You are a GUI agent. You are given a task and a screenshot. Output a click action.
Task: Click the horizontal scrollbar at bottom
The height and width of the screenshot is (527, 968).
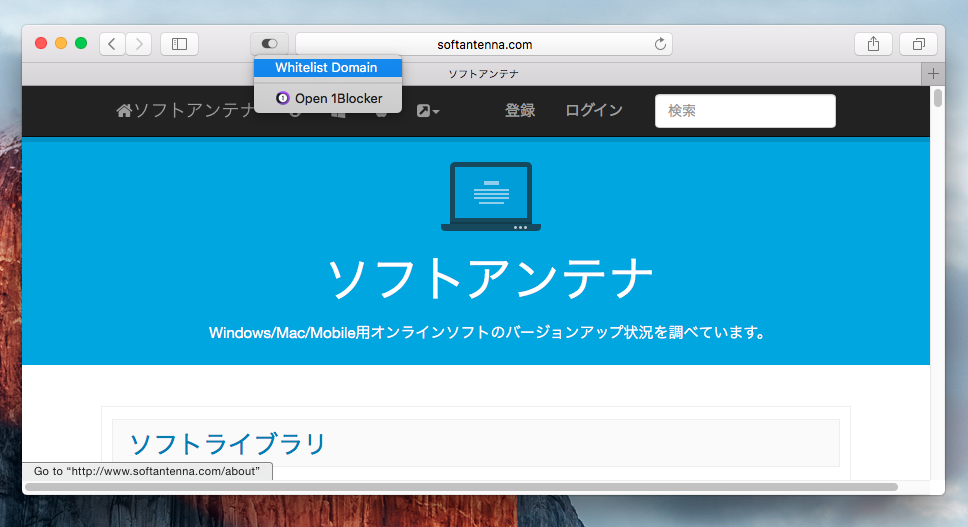461,487
